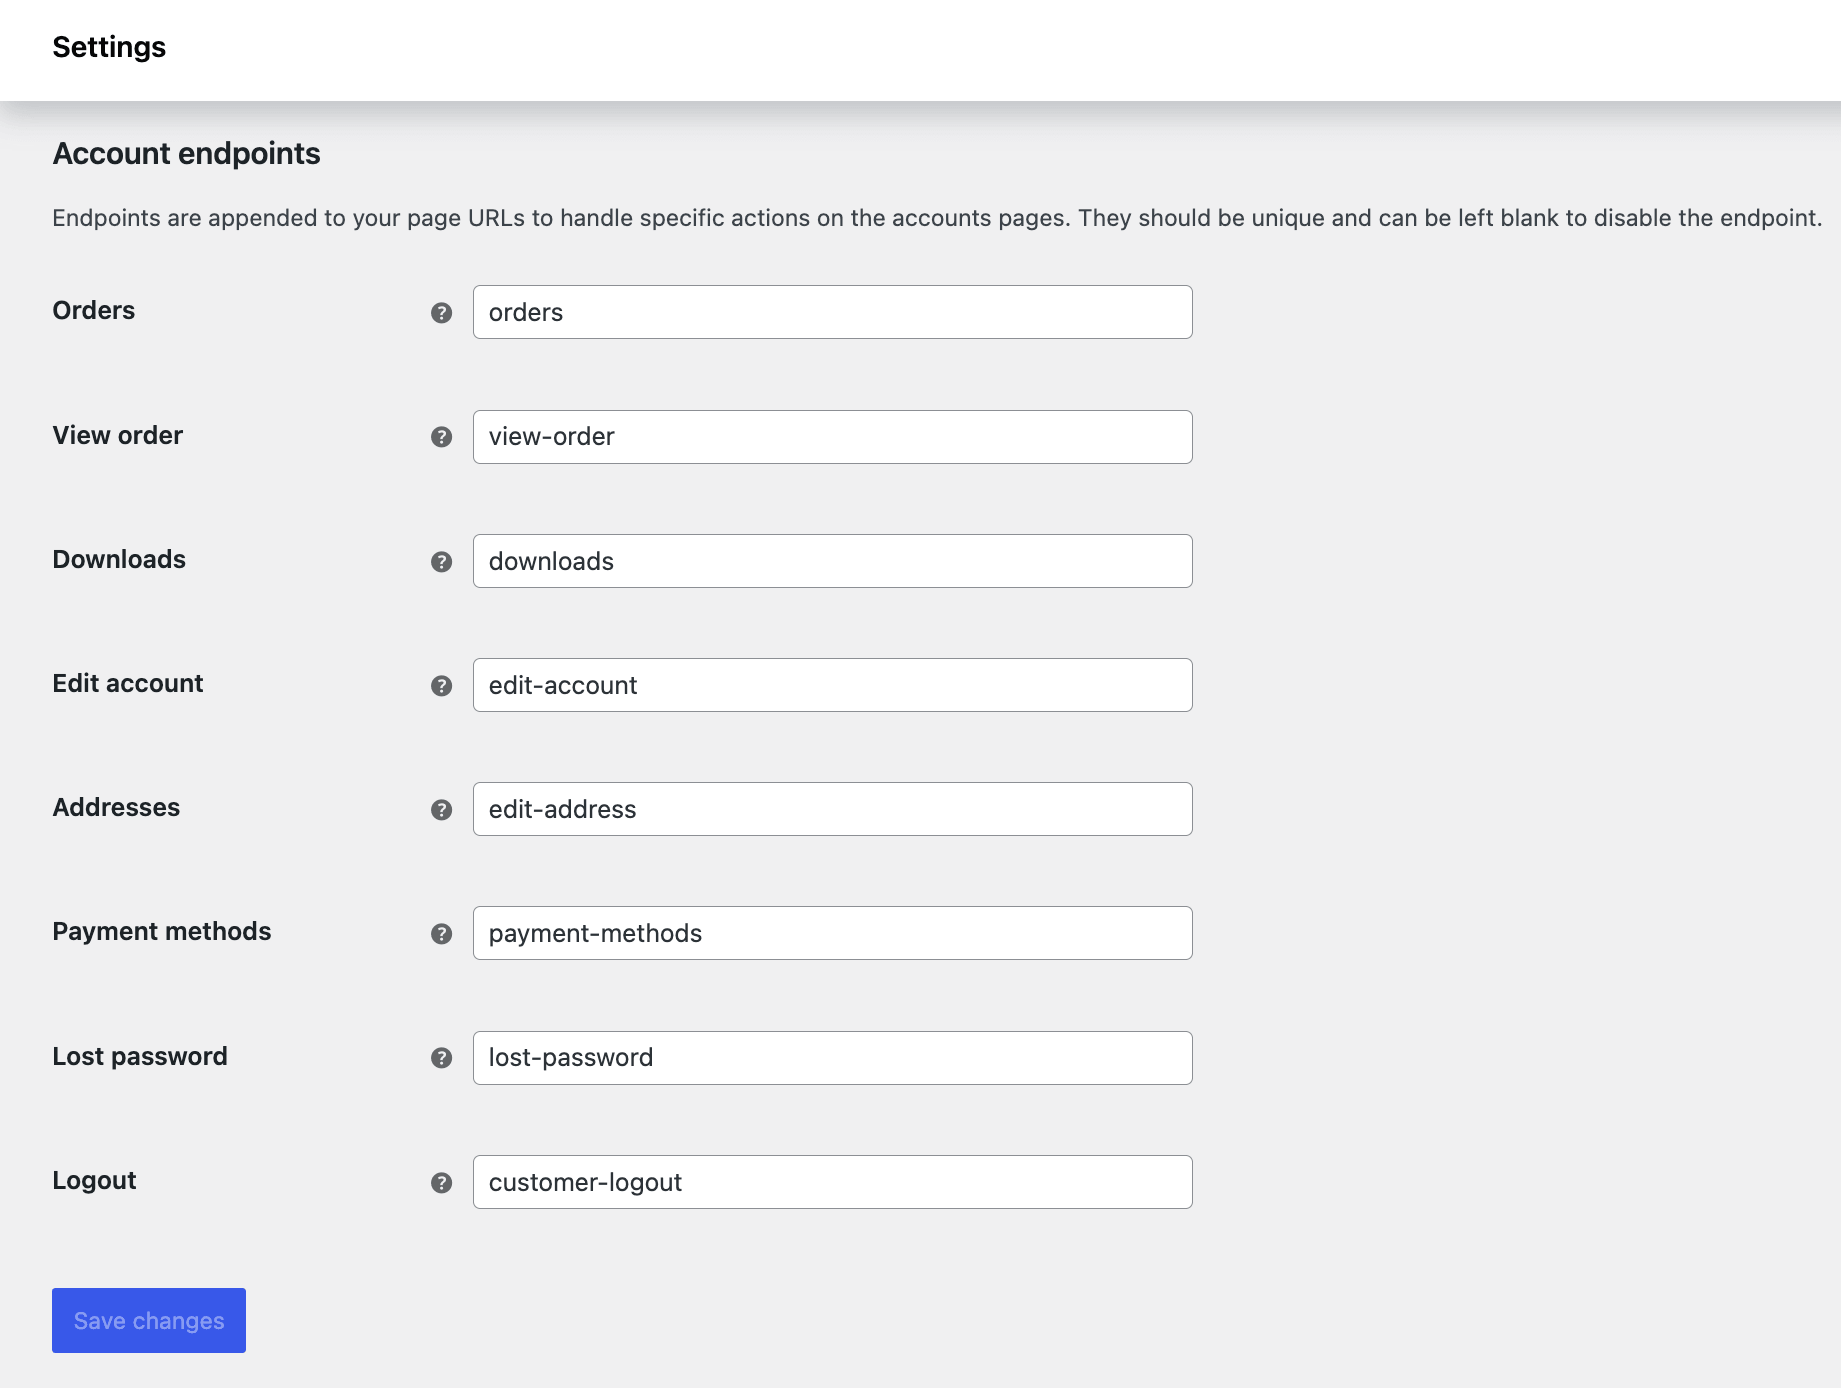Image resolution: width=1841 pixels, height=1388 pixels.
Task: Select the downloads endpoint input field
Action: pyautogui.click(x=832, y=561)
